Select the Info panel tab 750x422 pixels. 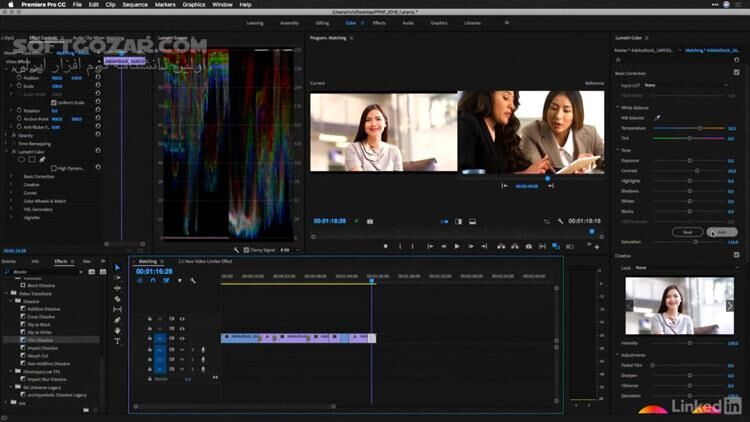tap(35, 261)
